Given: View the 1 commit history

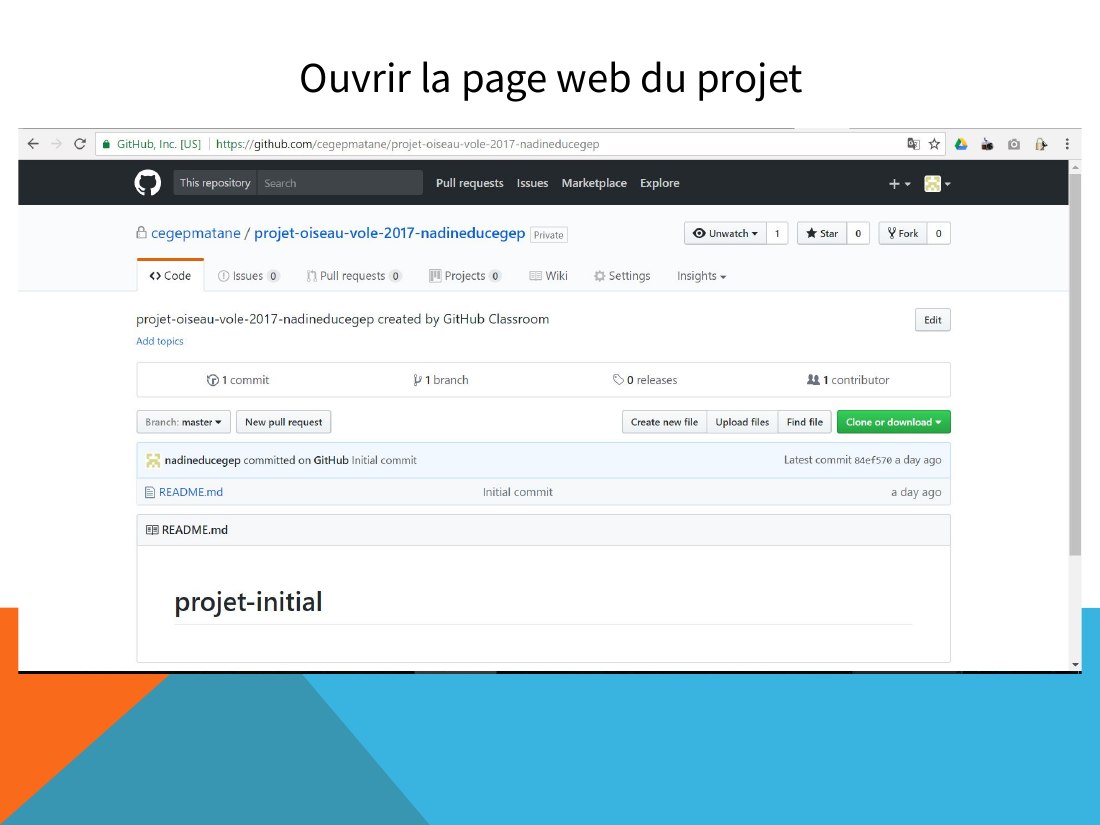Looking at the screenshot, I should click(238, 380).
